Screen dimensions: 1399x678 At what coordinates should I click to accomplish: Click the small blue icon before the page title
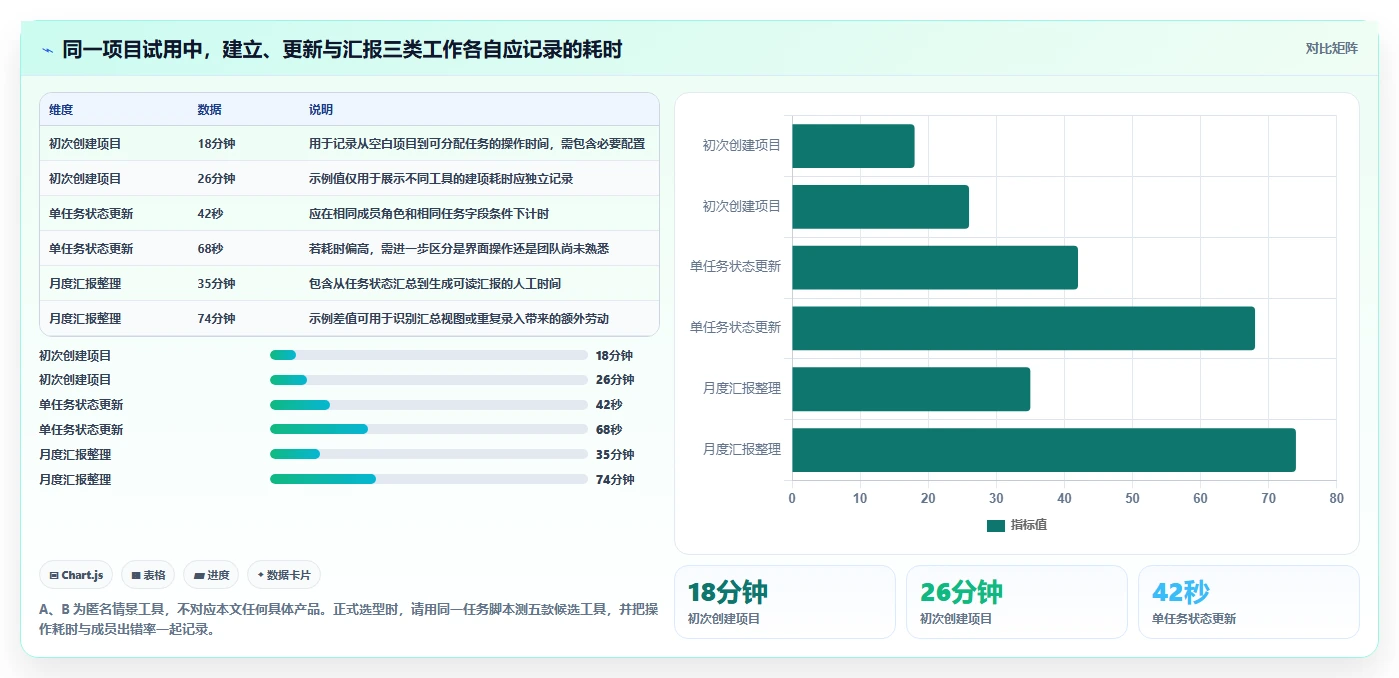point(47,50)
